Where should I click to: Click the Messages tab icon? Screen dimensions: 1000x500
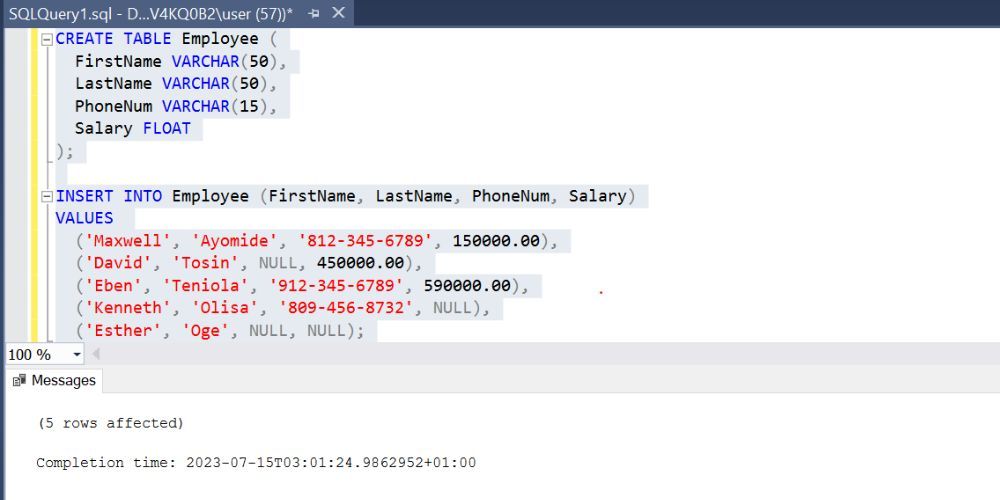(19, 380)
